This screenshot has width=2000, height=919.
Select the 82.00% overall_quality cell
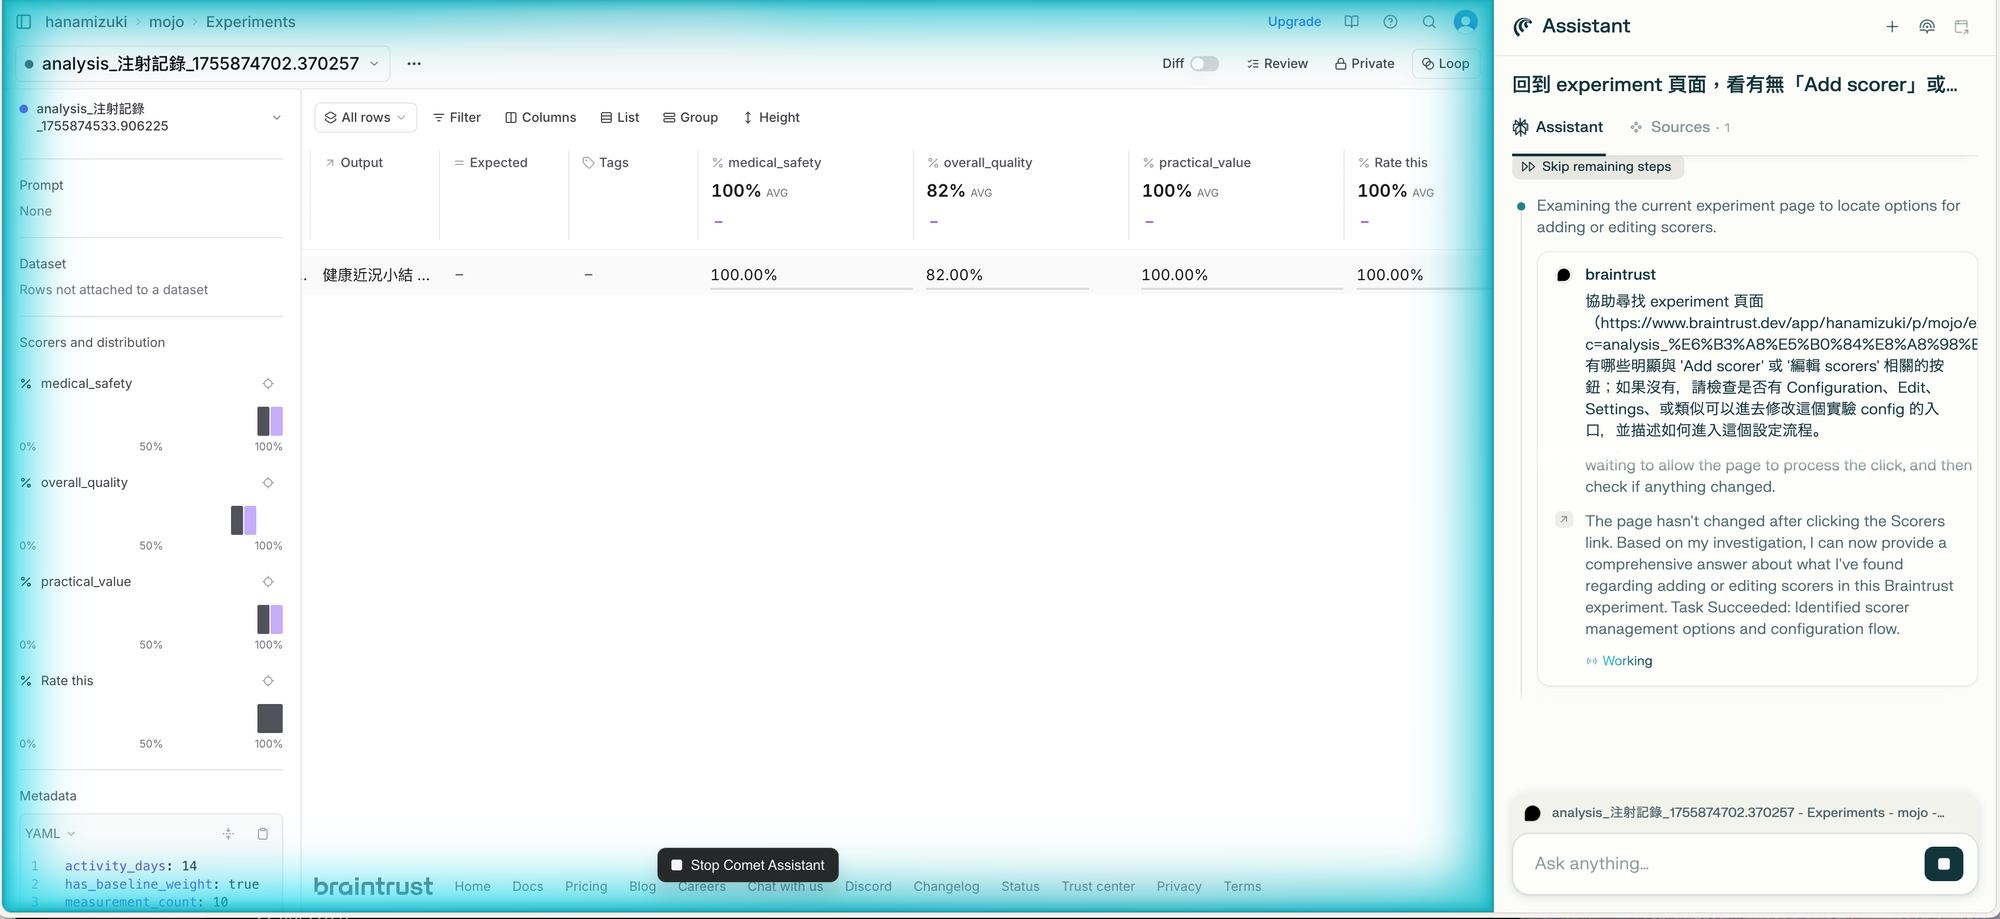pos(1020,275)
